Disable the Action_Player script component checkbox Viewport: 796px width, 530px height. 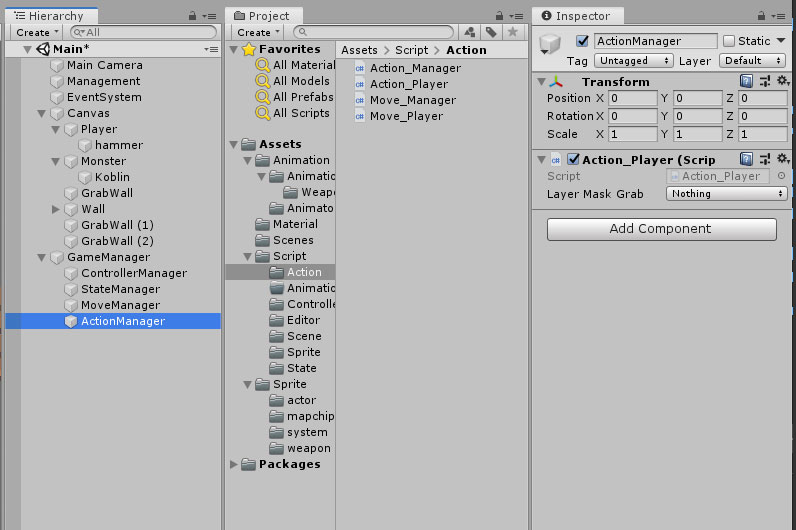click(573, 160)
